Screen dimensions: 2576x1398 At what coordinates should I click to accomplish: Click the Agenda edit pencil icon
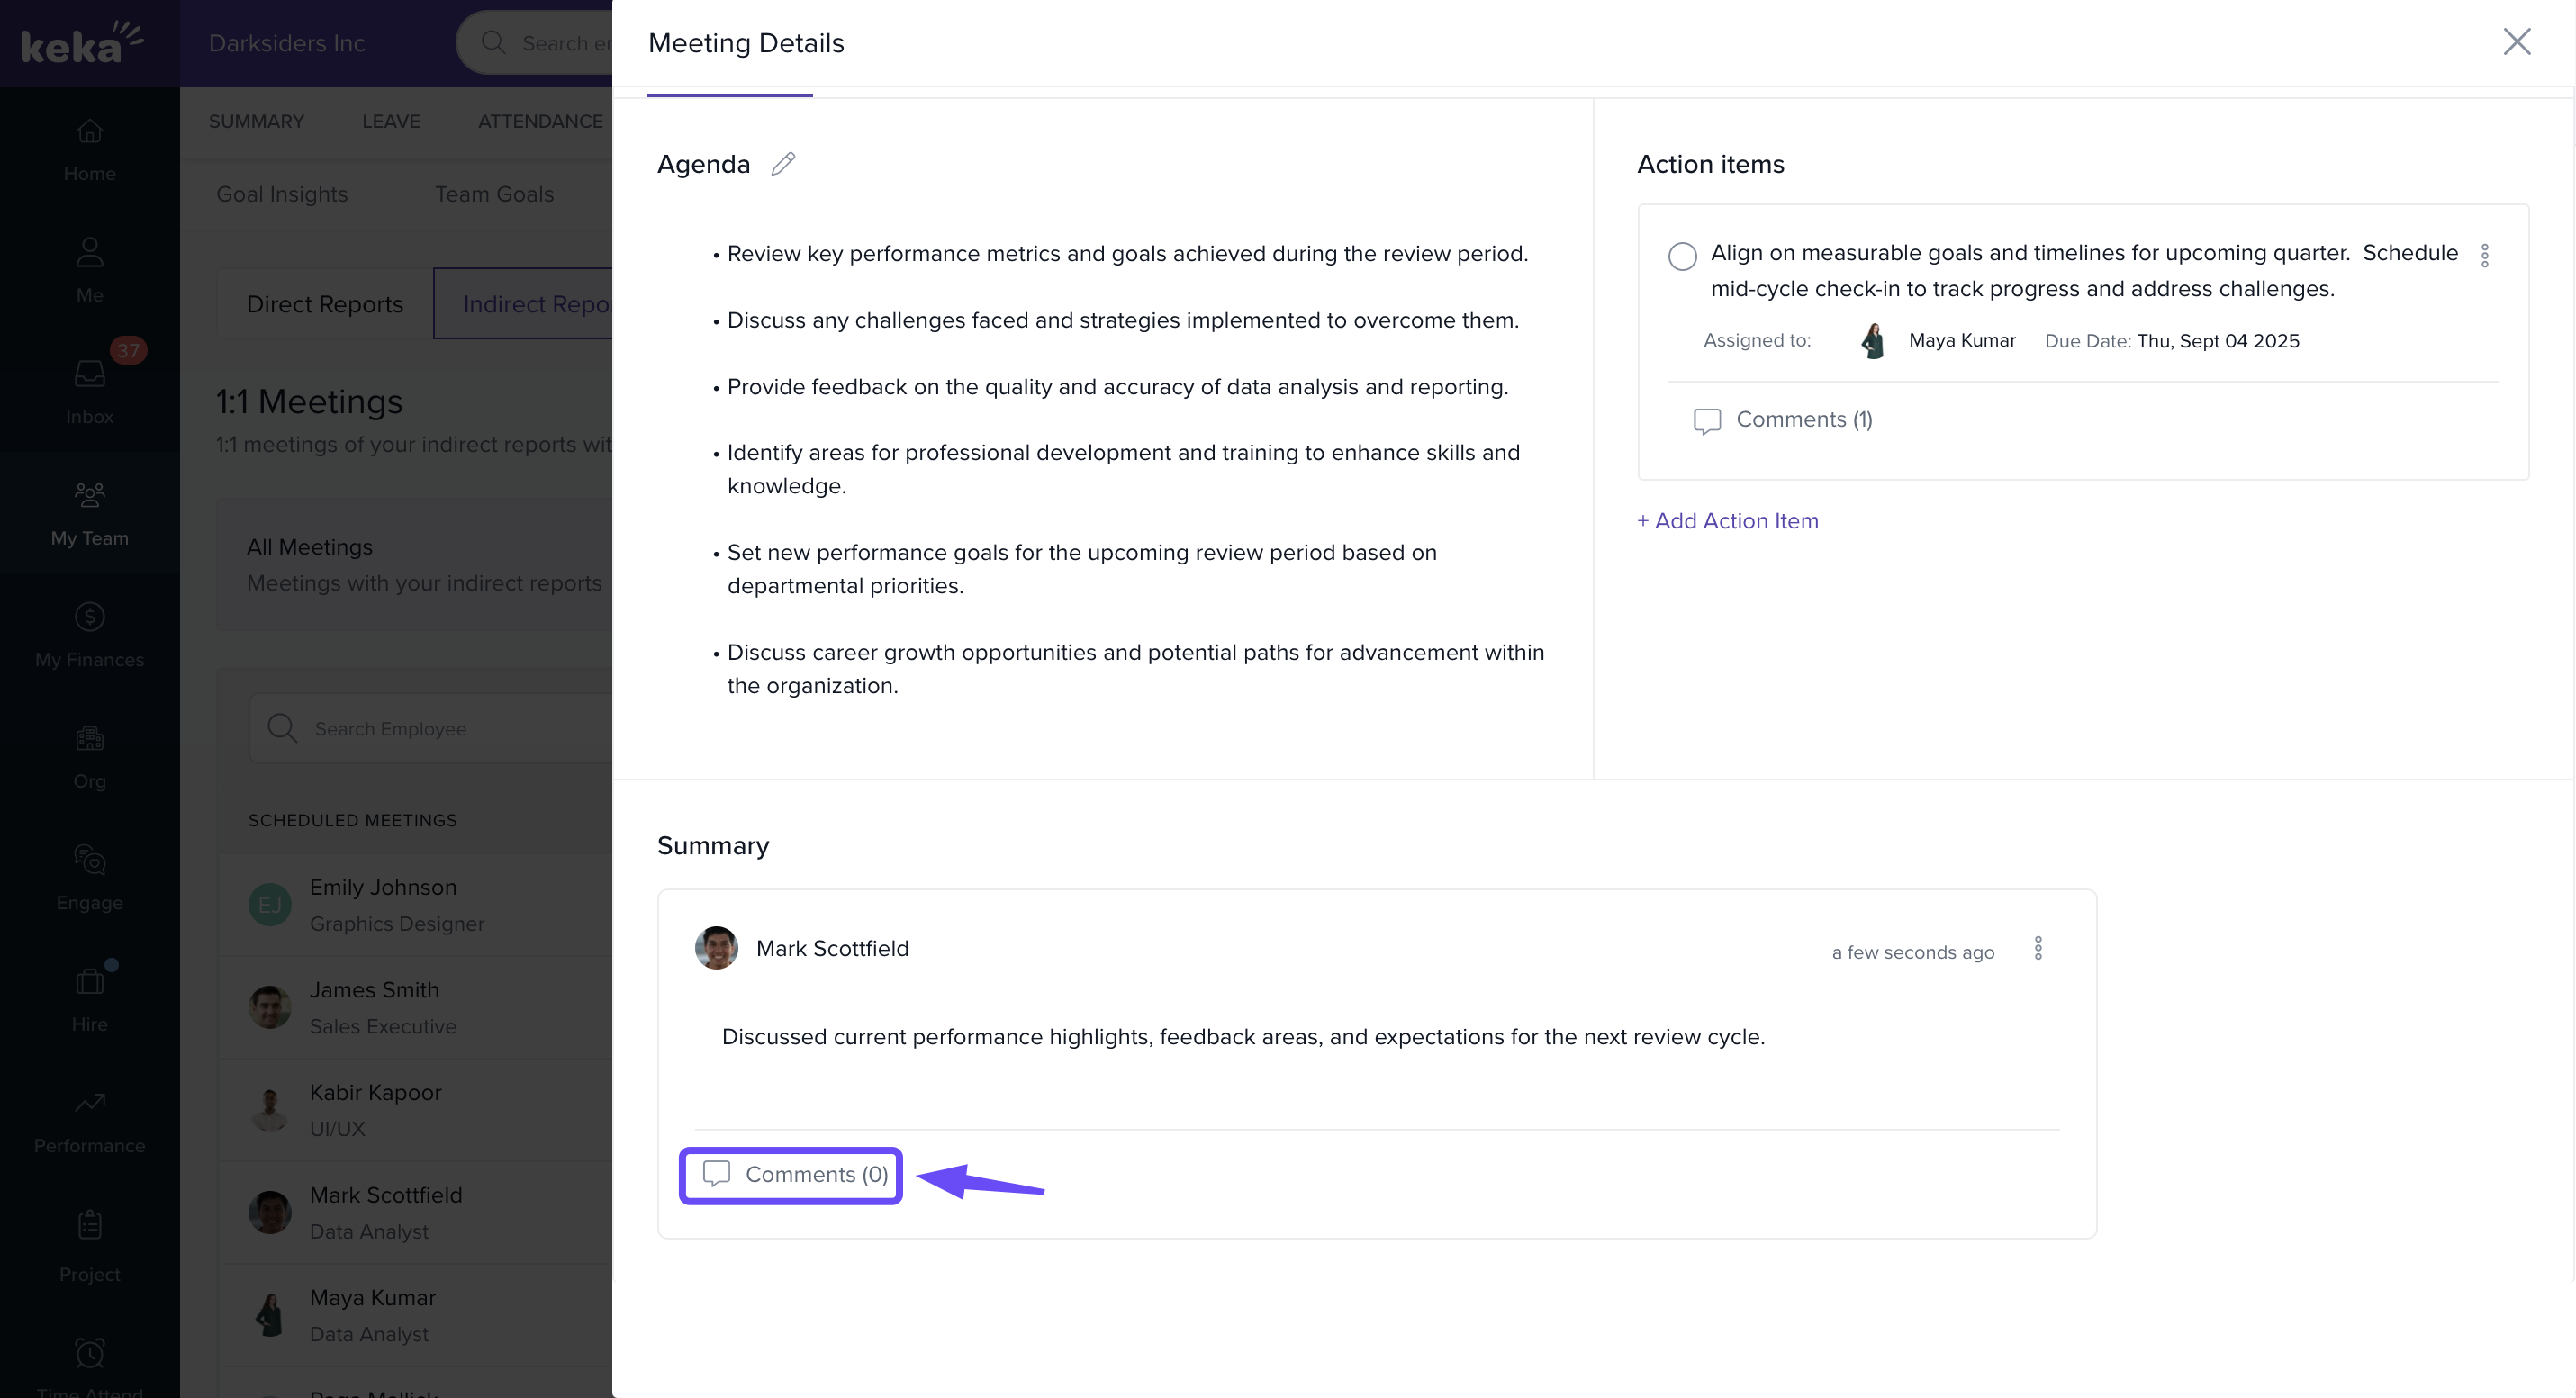click(783, 164)
